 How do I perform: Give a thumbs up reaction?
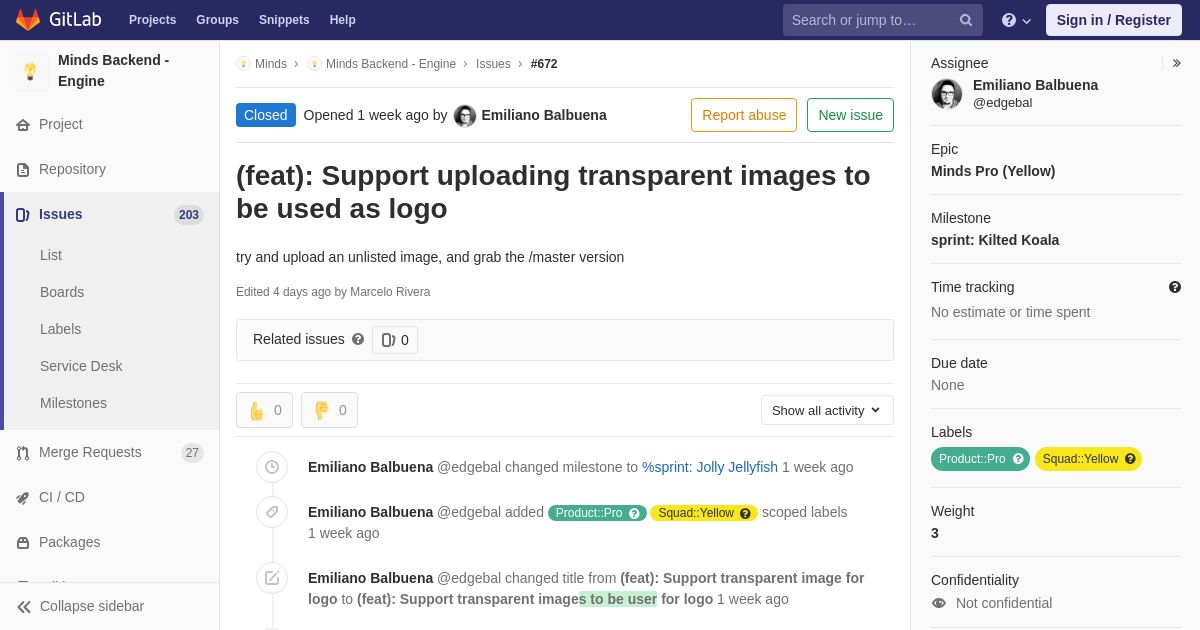pos(264,410)
